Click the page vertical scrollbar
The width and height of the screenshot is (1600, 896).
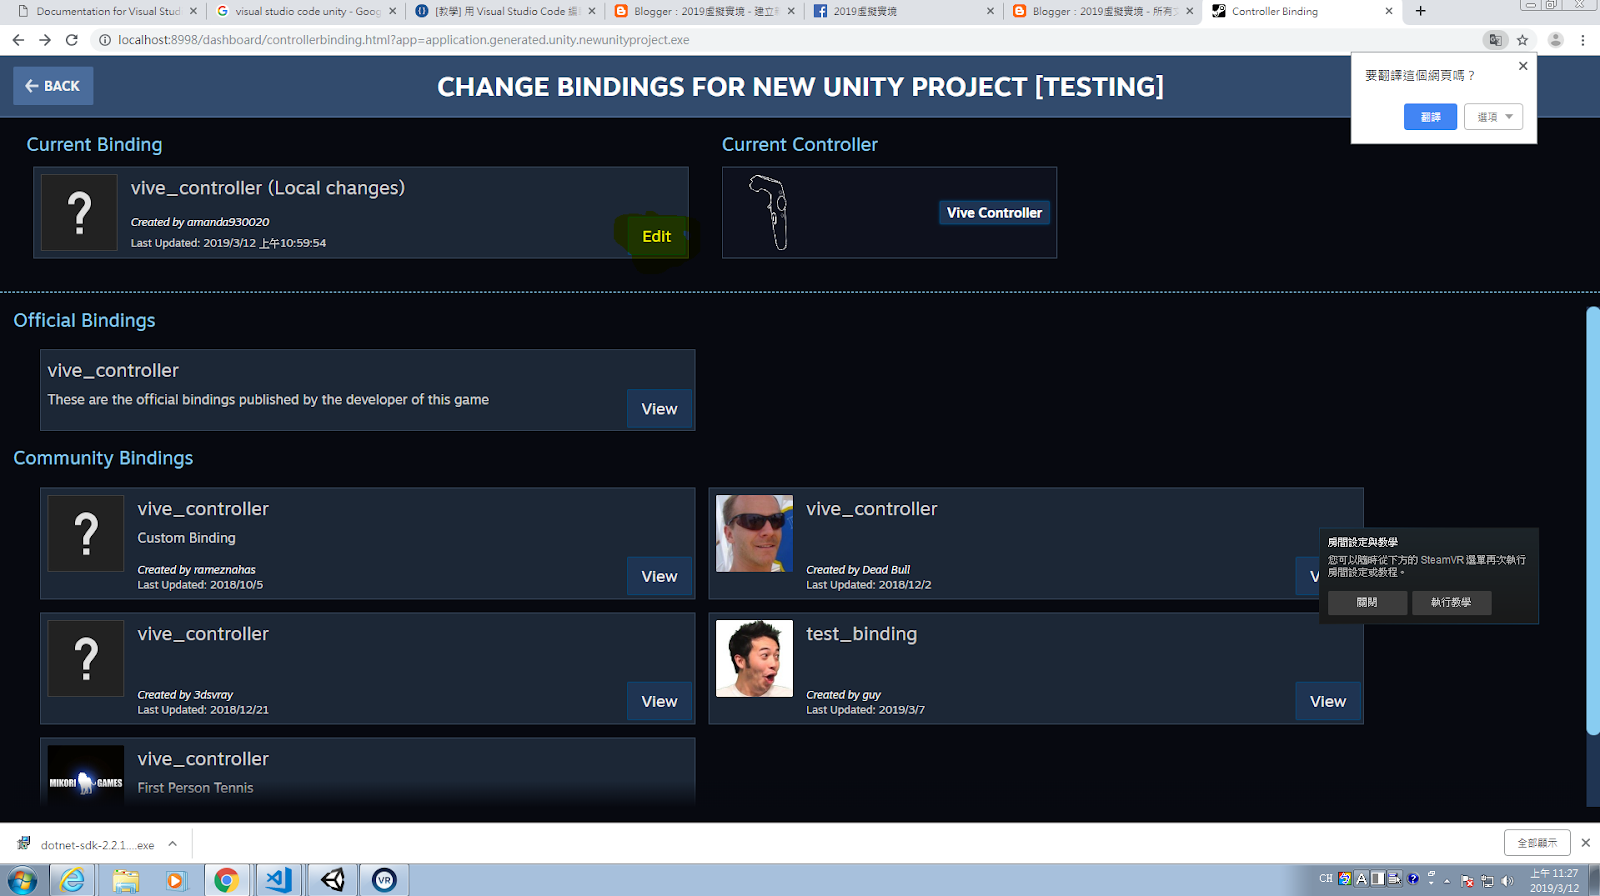[1592, 520]
